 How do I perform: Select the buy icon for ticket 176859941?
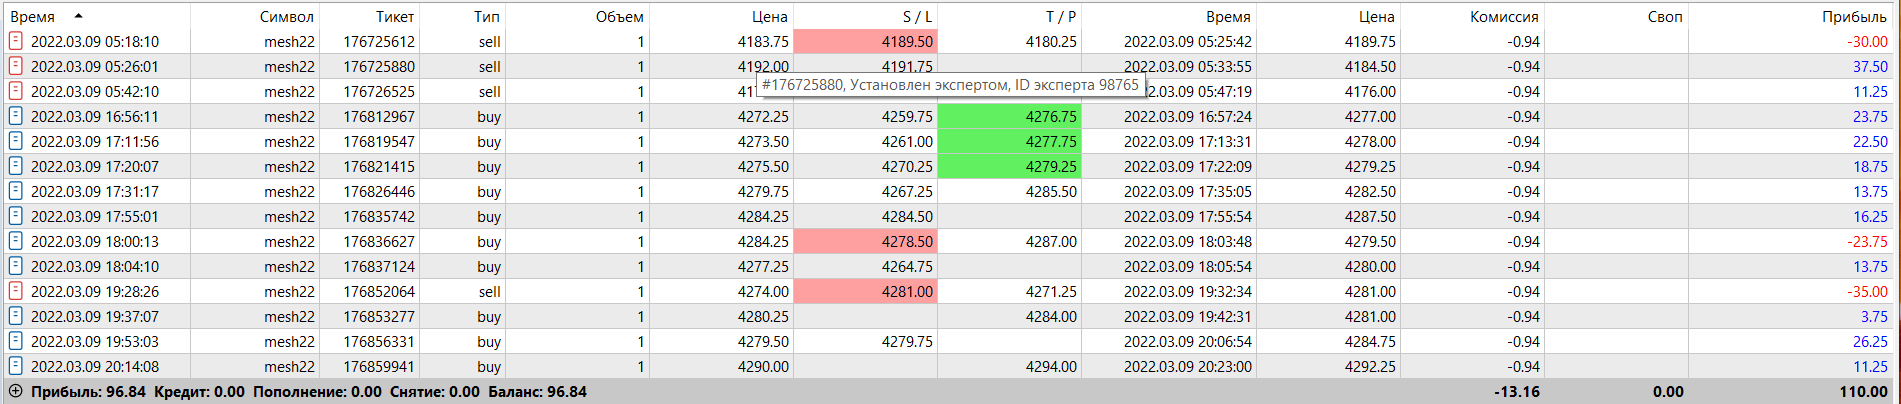coord(15,366)
